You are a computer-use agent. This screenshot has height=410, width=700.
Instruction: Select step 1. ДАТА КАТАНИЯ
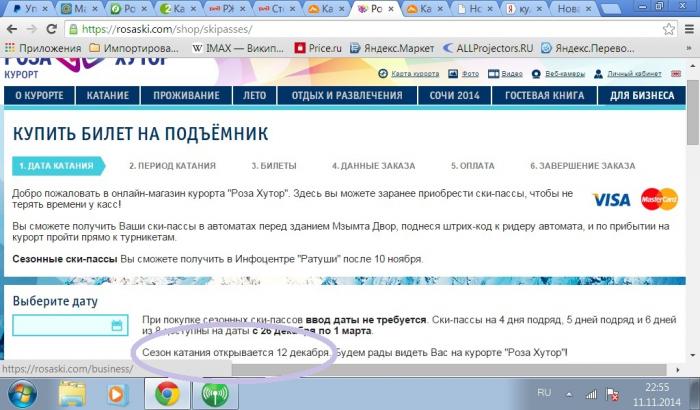point(58,166)
